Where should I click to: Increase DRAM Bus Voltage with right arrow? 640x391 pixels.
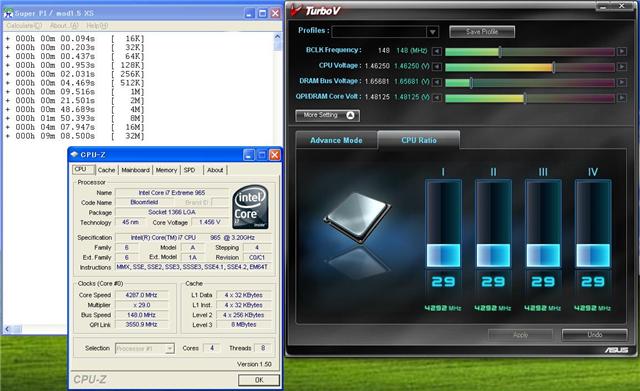pyautogui.click(x=622, y=82)
